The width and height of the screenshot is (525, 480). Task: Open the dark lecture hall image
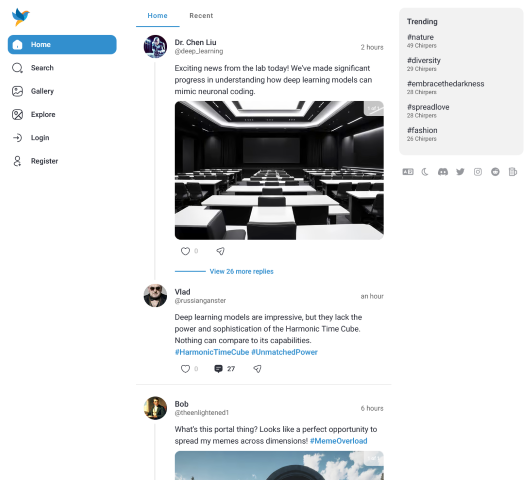(279, 170)
